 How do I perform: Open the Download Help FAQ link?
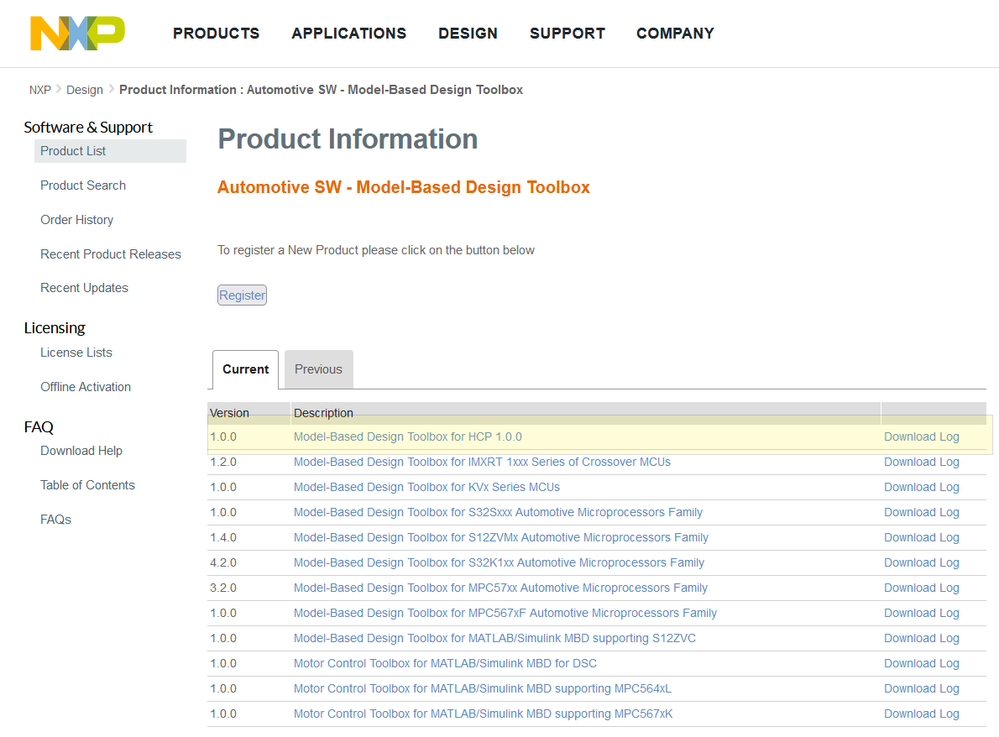[81, 451]
